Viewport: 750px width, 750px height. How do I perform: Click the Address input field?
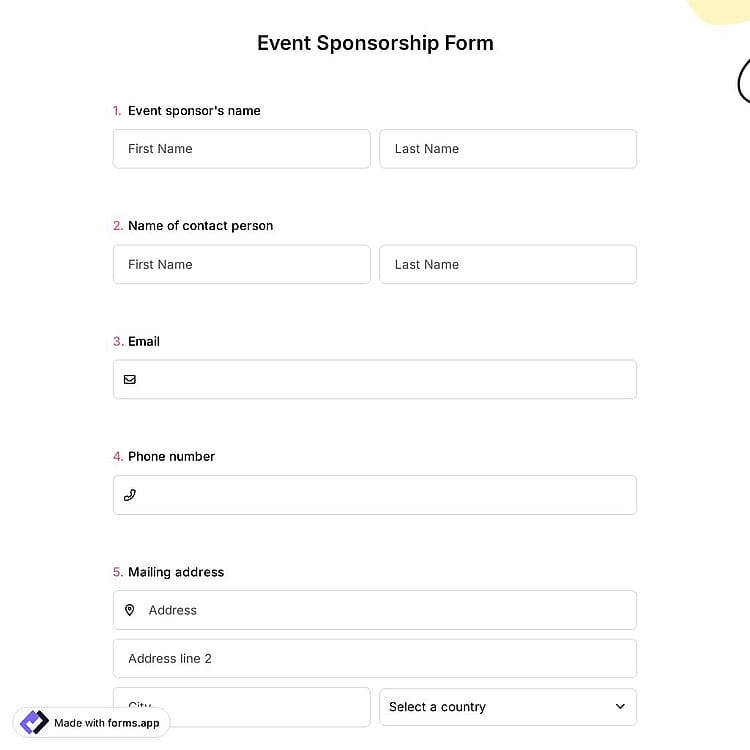point(375,610)
